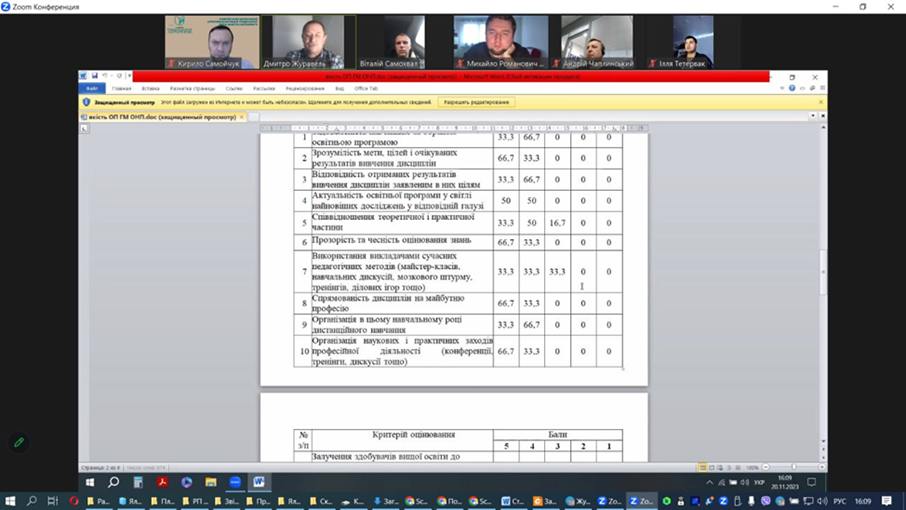Click Save icon in Word quick access toolbar

tap(95, 76)
